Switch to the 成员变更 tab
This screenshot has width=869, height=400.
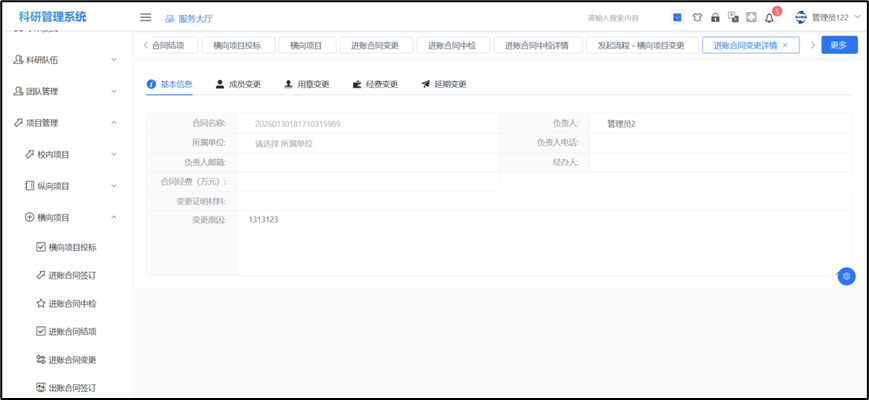238,84
